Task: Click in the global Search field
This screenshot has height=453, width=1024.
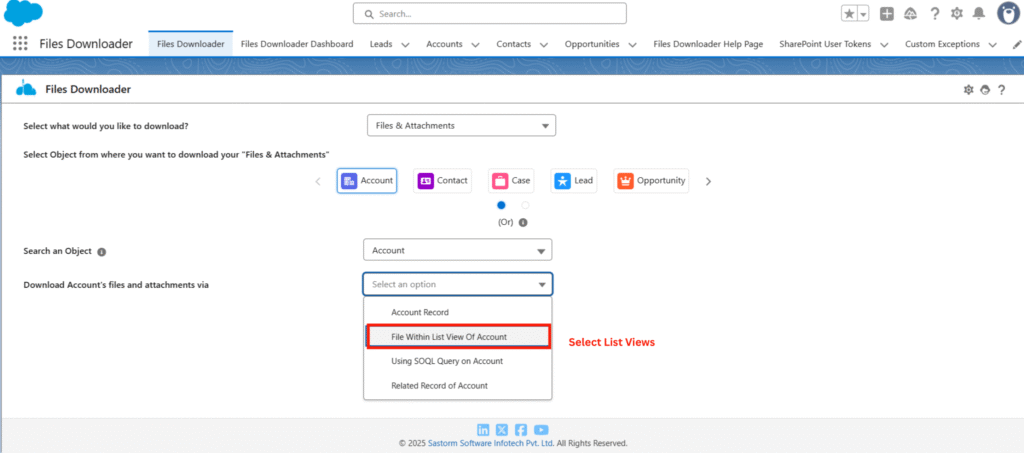Action: tap(490, 13)
